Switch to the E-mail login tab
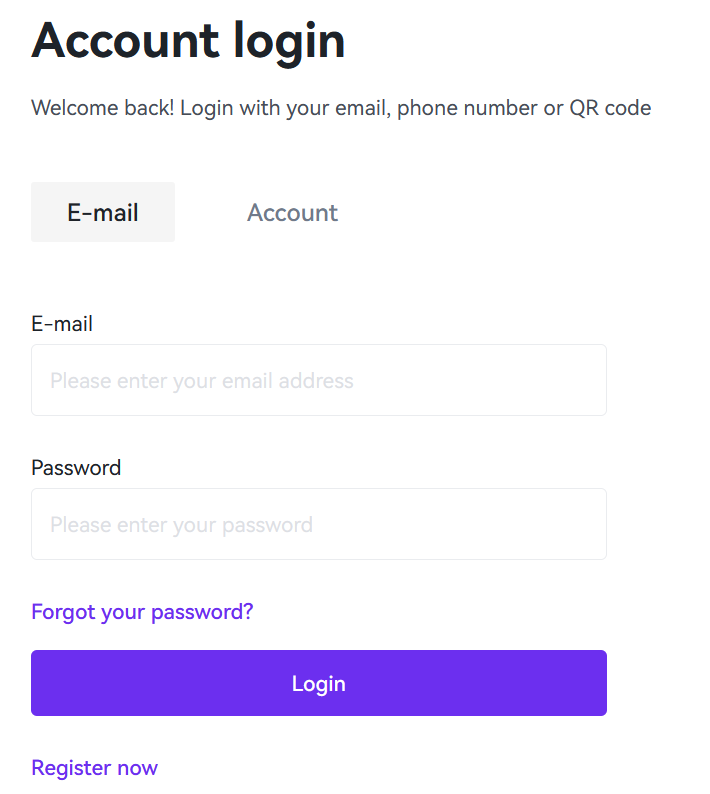 (x=103, y=212)
